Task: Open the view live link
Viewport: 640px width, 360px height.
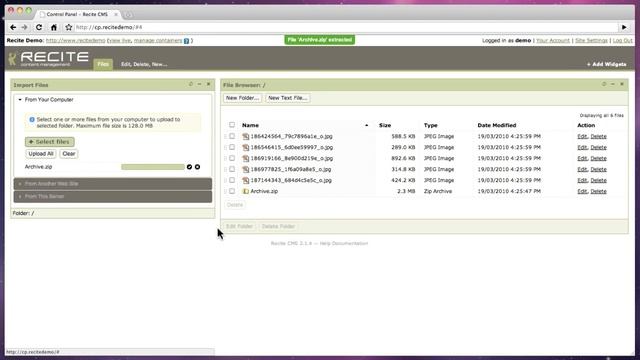Action: click(120, 41)
